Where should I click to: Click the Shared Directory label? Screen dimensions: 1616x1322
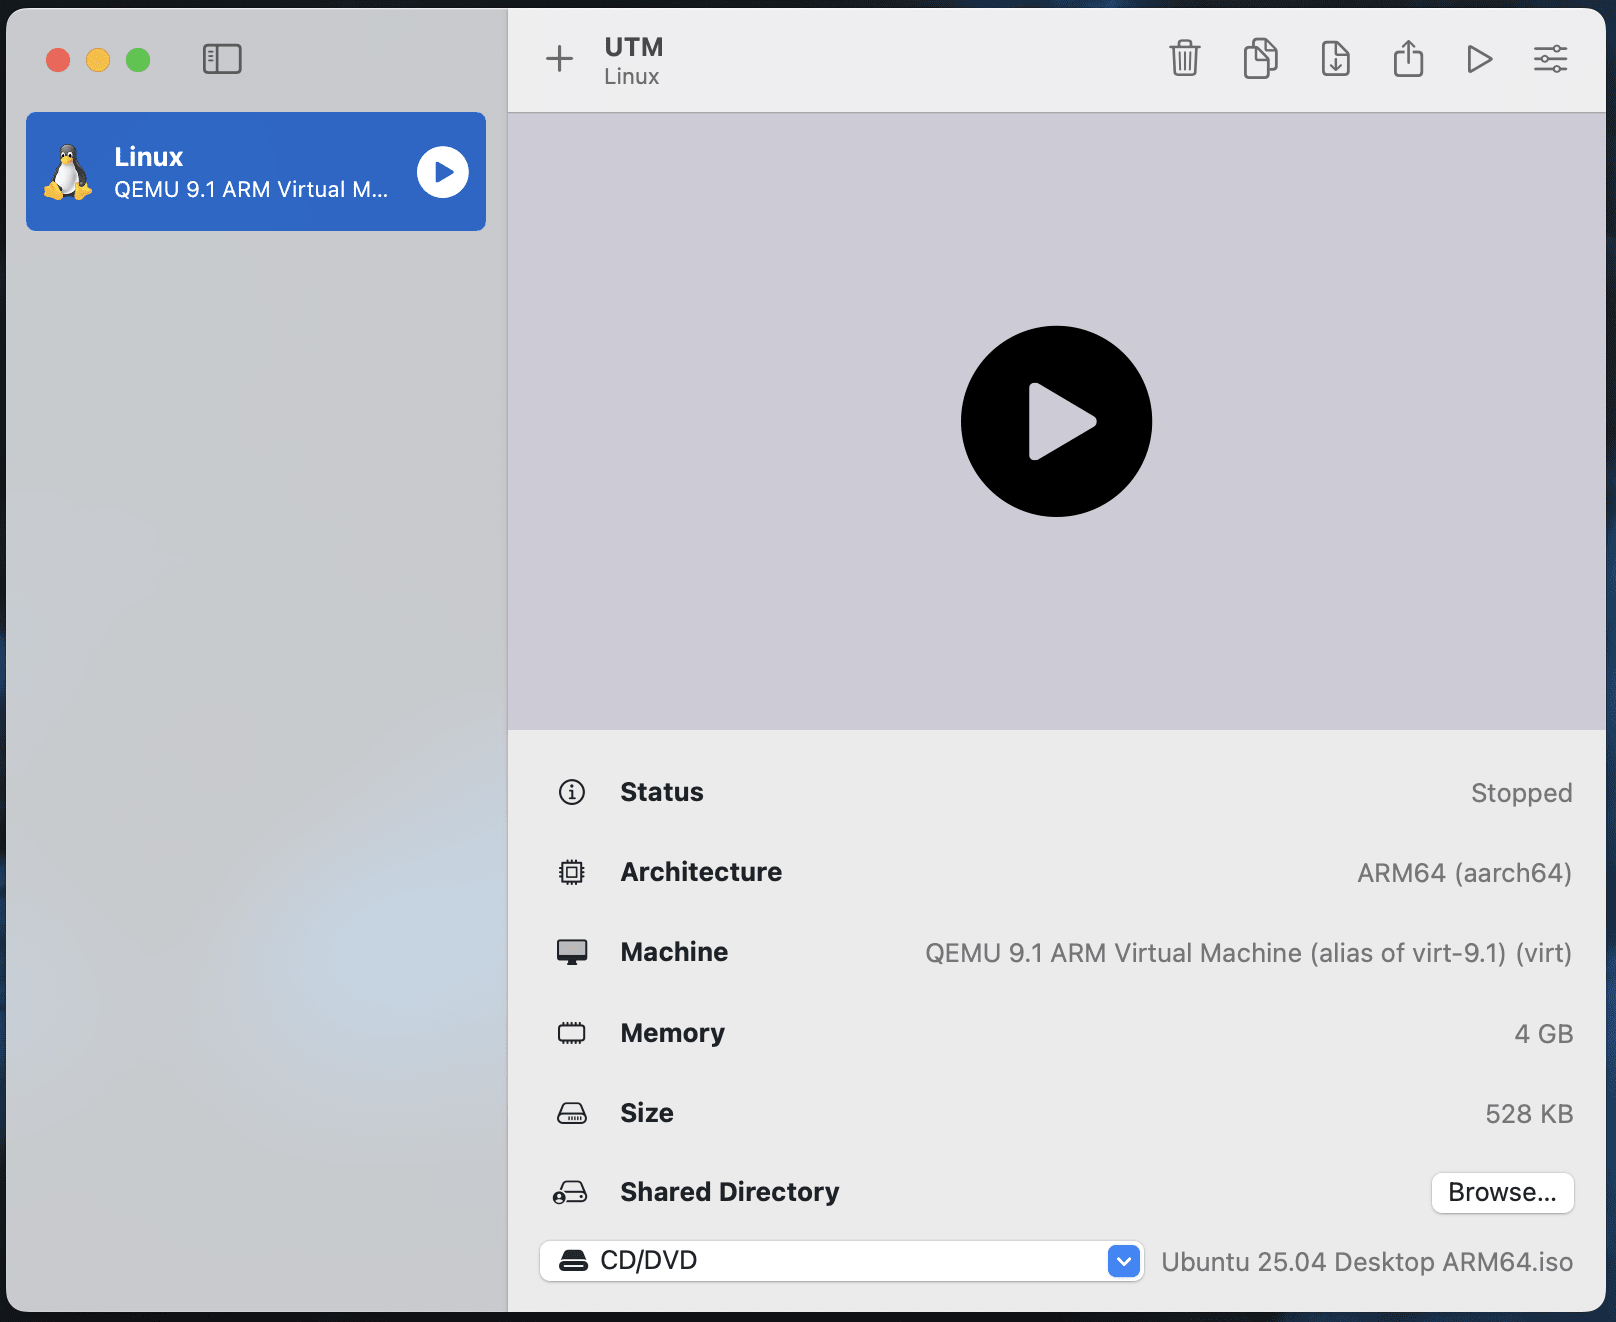click(730, 1192)
